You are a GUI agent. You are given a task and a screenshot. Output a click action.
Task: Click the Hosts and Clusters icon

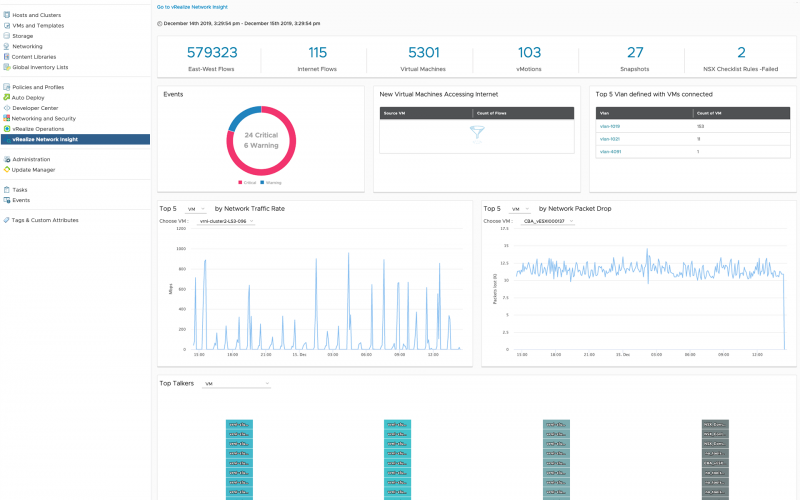(7, 15)
